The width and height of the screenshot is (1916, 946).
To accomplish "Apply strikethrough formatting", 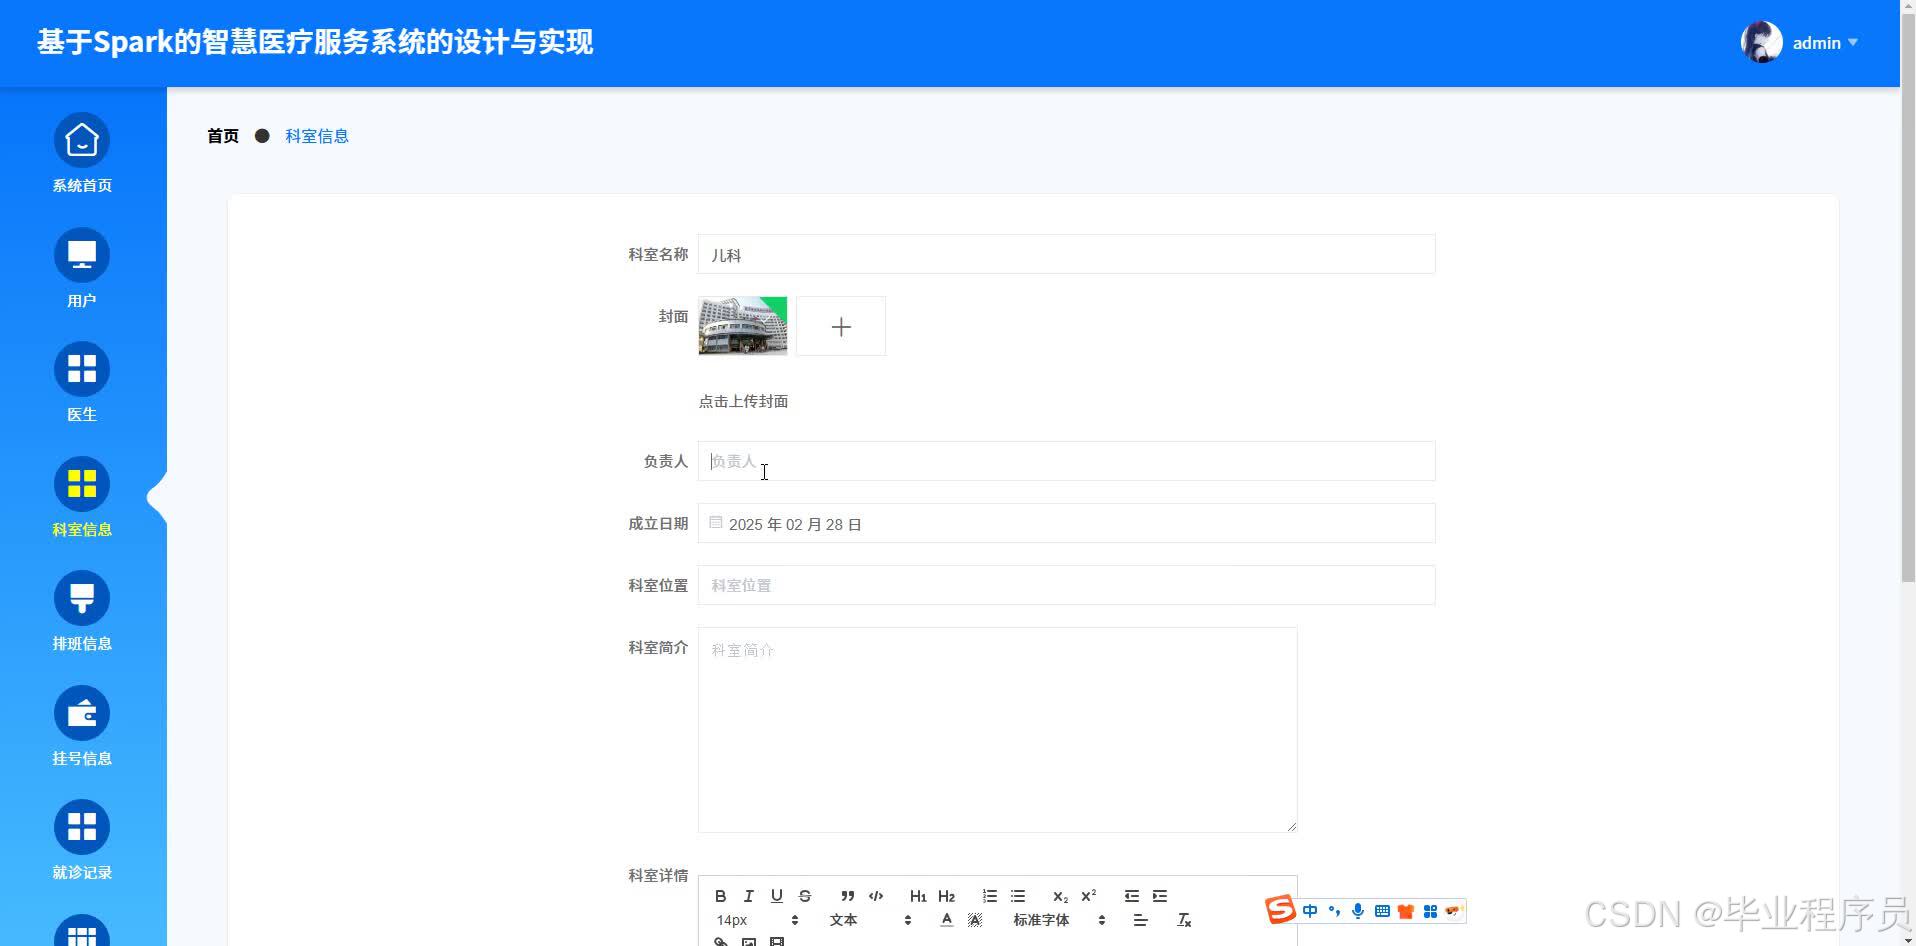I will coord(806,895).
